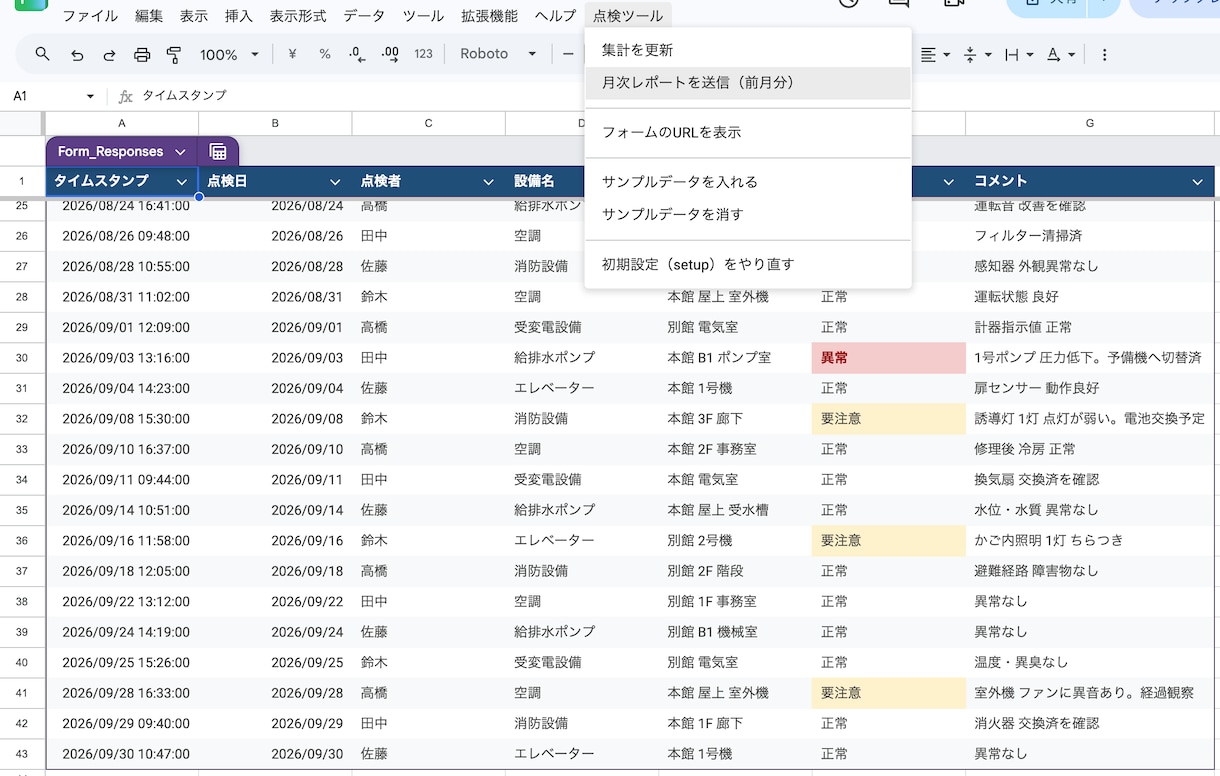Image resolution: width=1220 pixels, height=776 pixels.
Task: Open the ツール menu
Action: [423, 16]
